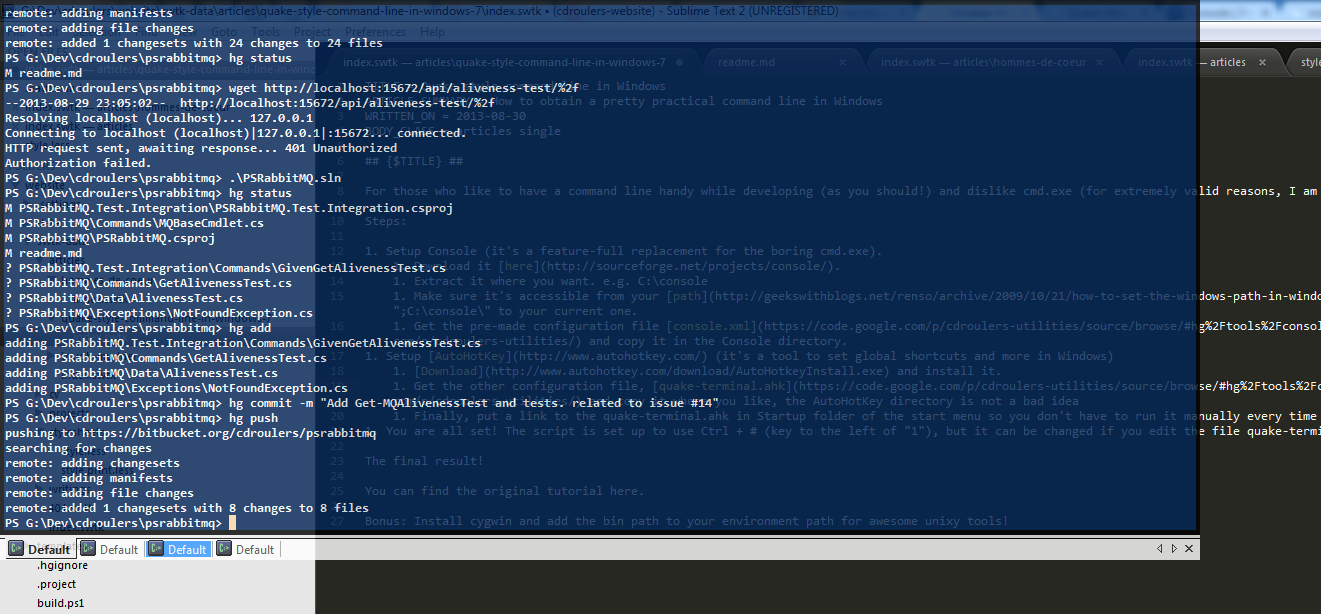Select the second Default console tab

coord(118,549)
